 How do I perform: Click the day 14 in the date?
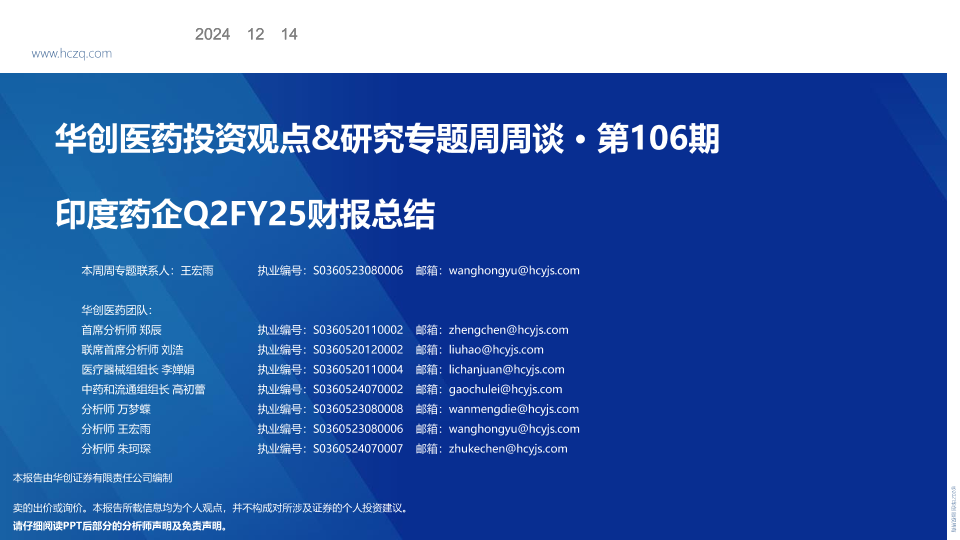tap(289, 34)
